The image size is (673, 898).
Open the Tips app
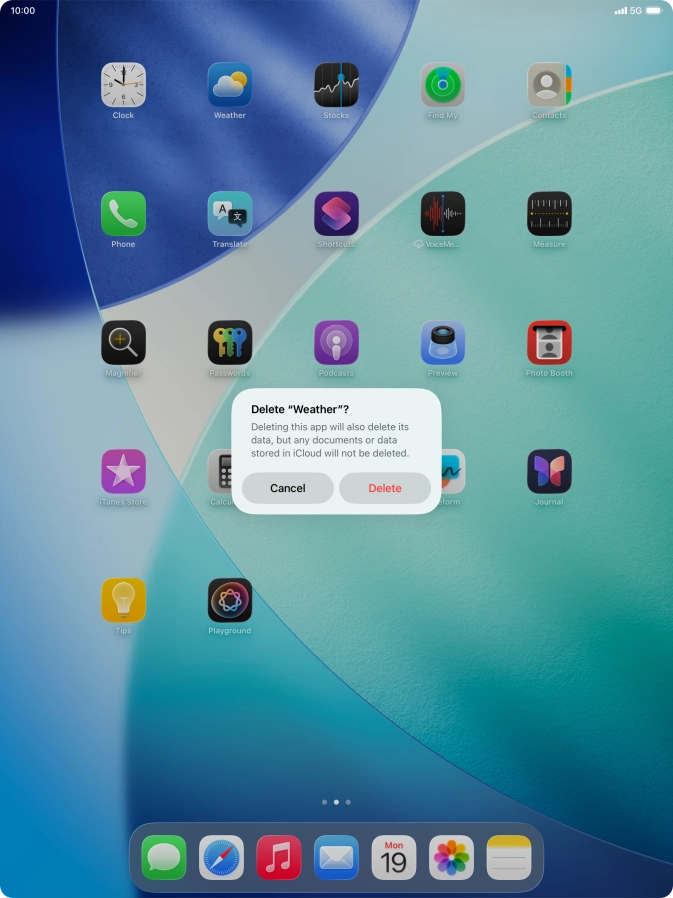(123, 600)
